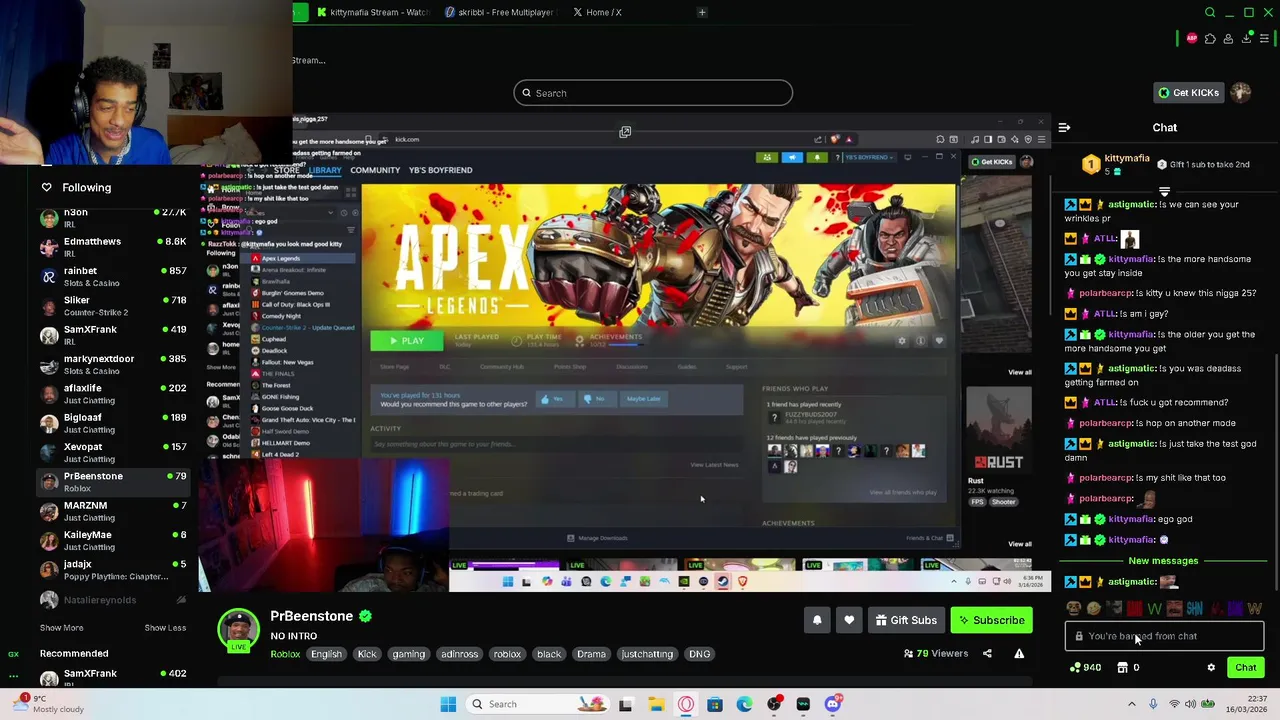Click the justchatting tag
The width and height of the screenshot is (1280, 720).
[647, 654]
